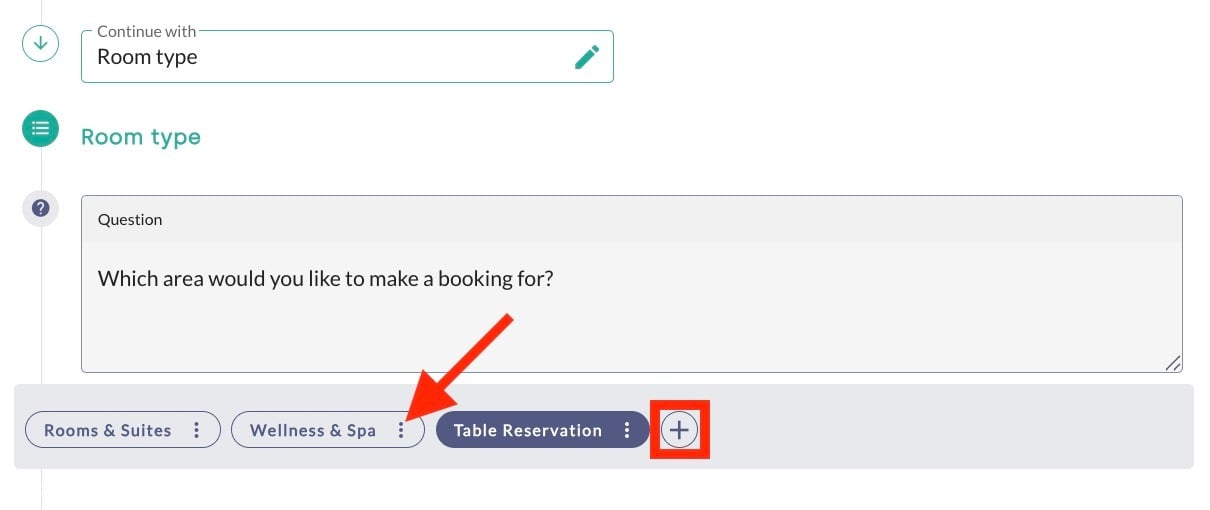Open the three-dot menu on Table Reservation
This screenshot has width=1210, height=510.
[x=627, y=430]
